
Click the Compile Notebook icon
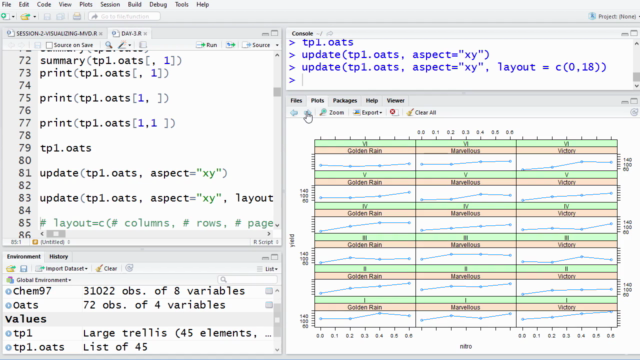point(143,45)
